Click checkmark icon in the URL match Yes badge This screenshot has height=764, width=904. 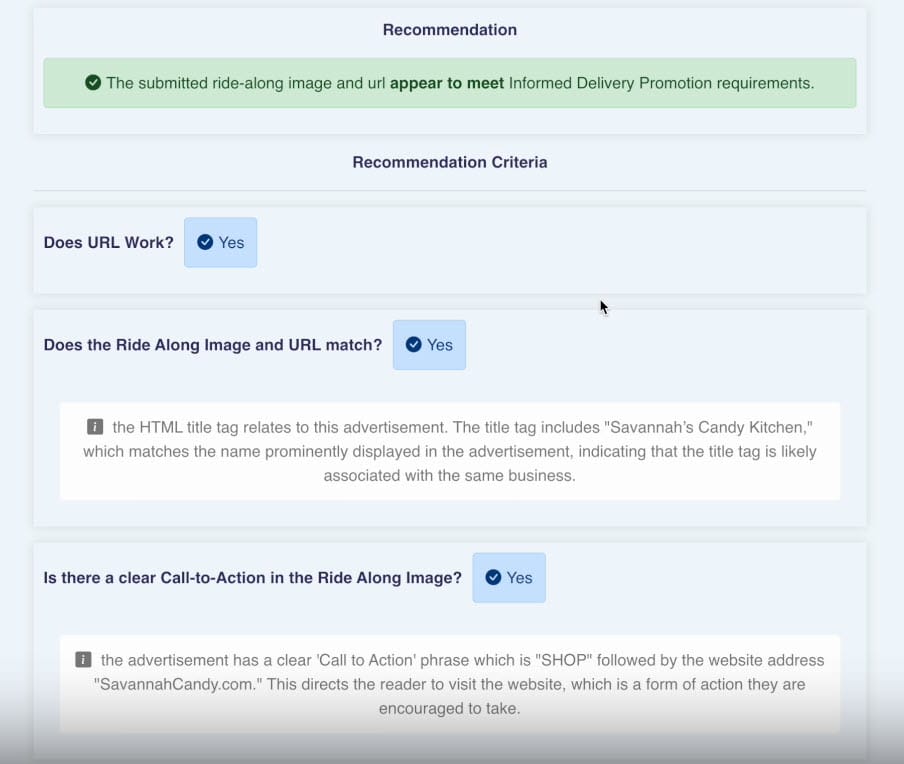pos(413,345)
